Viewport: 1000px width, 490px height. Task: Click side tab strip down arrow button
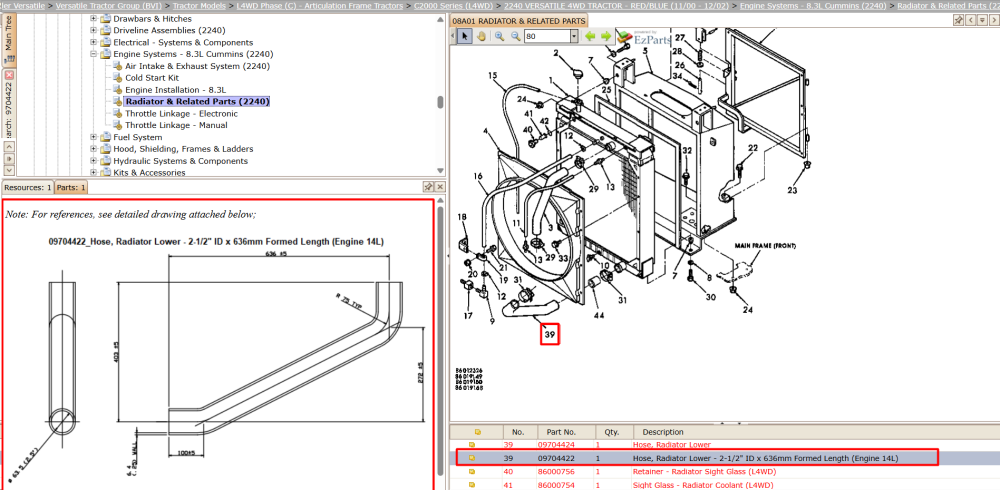9,170
